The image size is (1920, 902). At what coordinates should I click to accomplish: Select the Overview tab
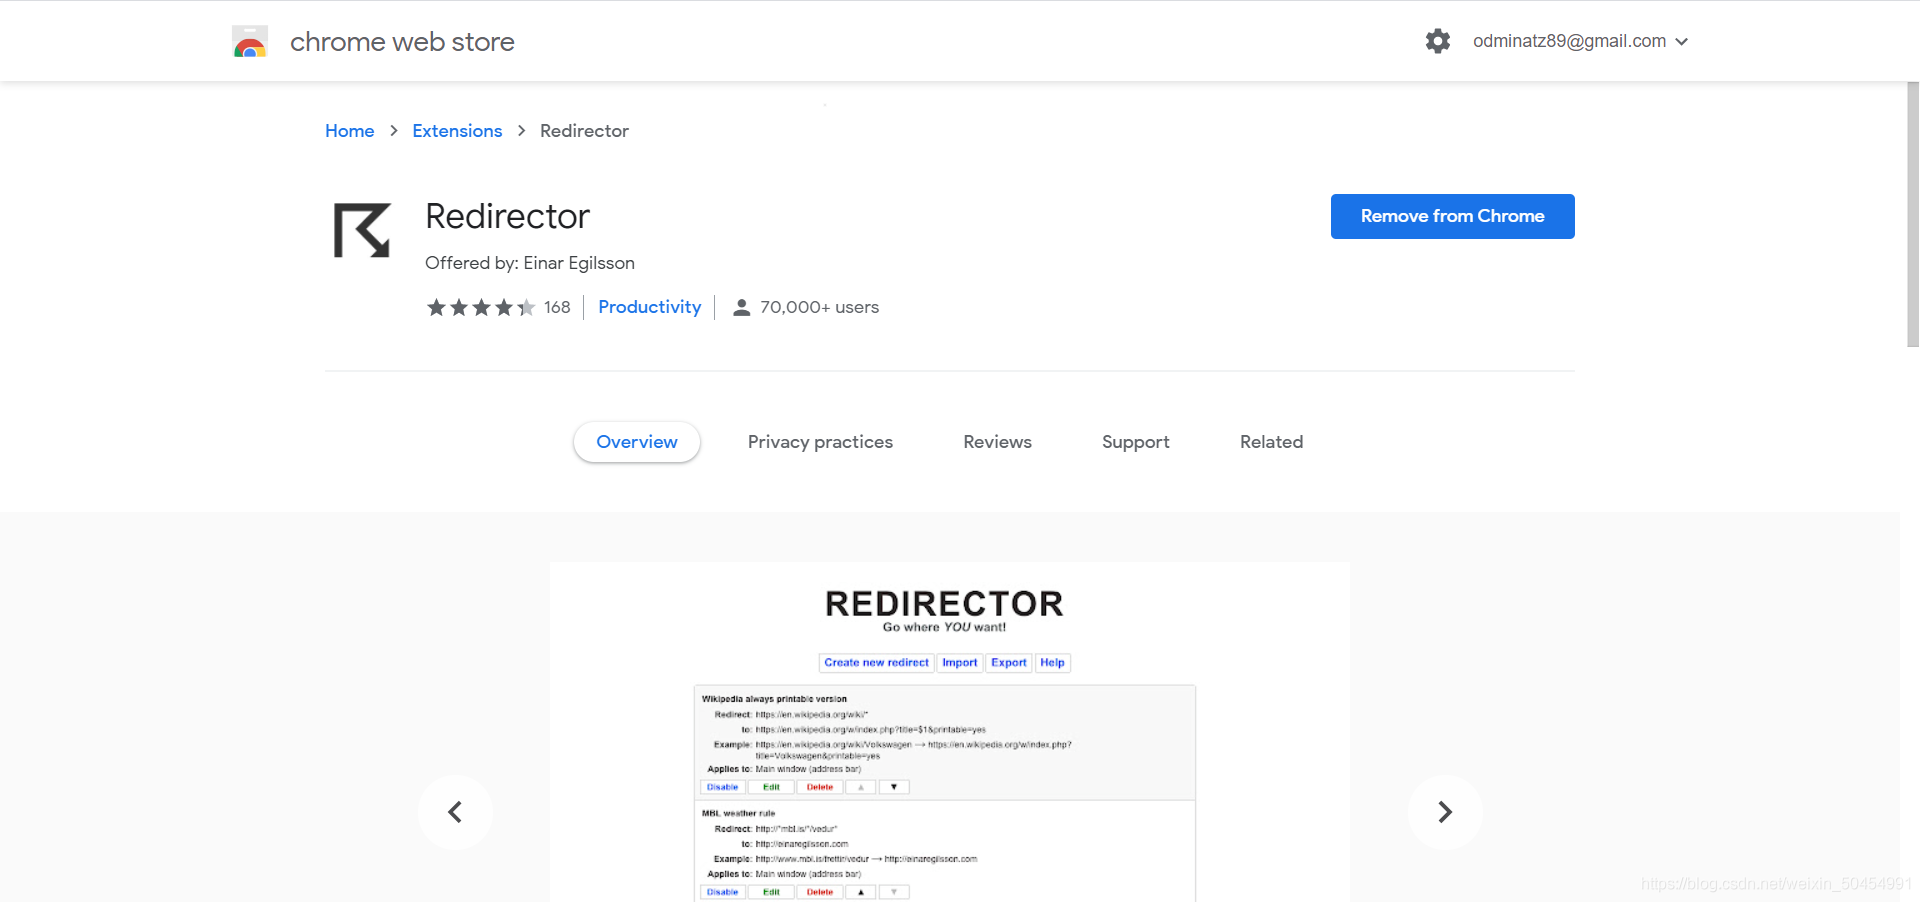(x=637, y=442)
